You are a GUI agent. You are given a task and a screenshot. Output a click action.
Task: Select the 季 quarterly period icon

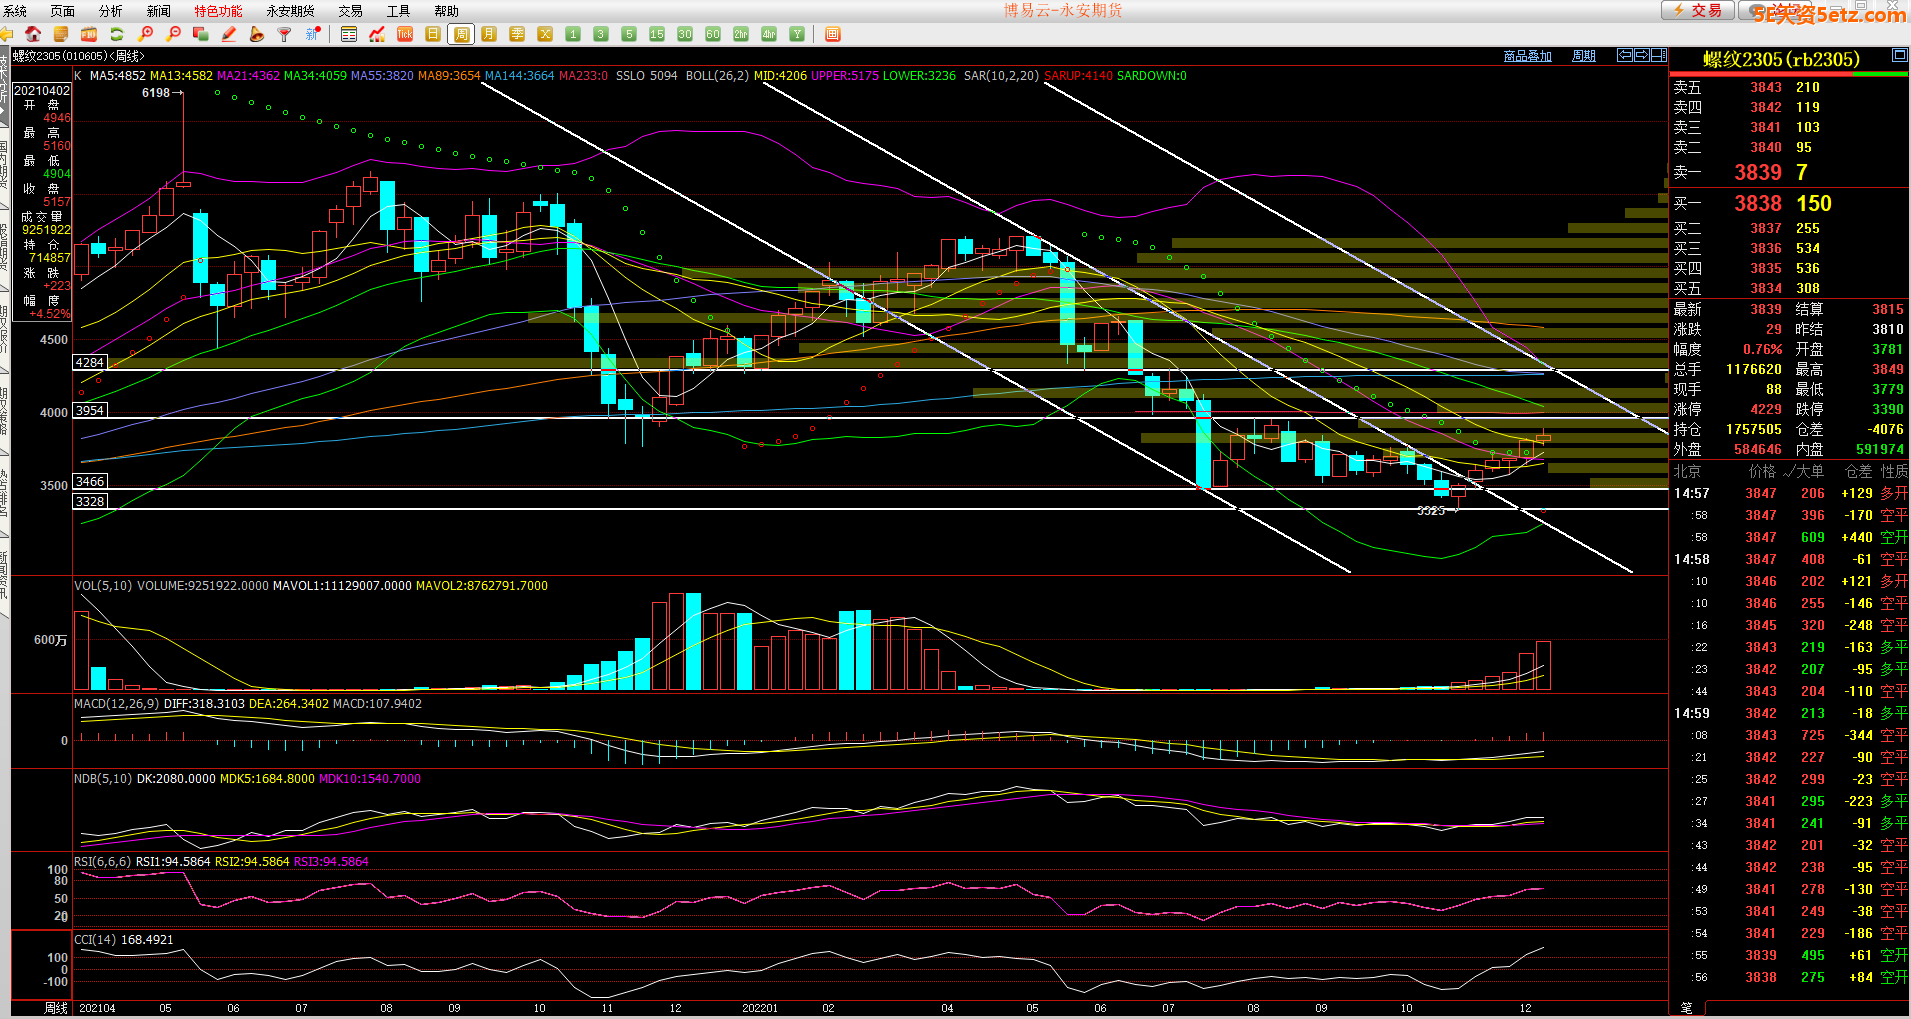click(x=517, y=34)
